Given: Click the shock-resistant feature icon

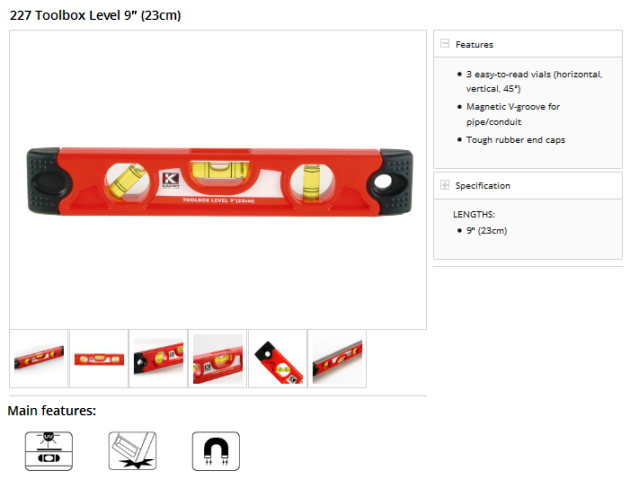Looking at the screenshot, I should [133, 451].
